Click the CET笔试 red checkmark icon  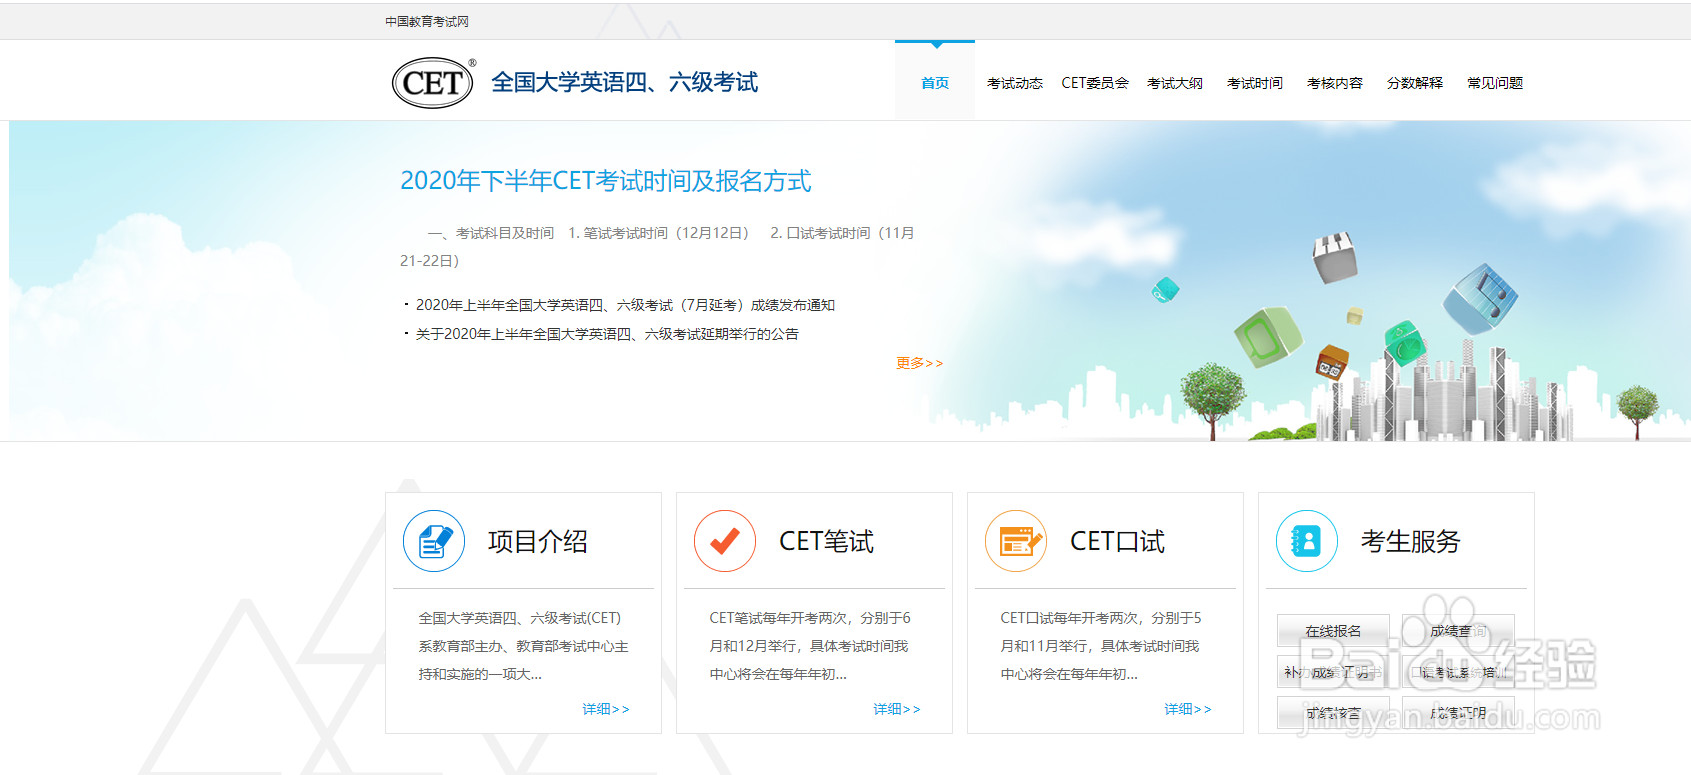725,541
